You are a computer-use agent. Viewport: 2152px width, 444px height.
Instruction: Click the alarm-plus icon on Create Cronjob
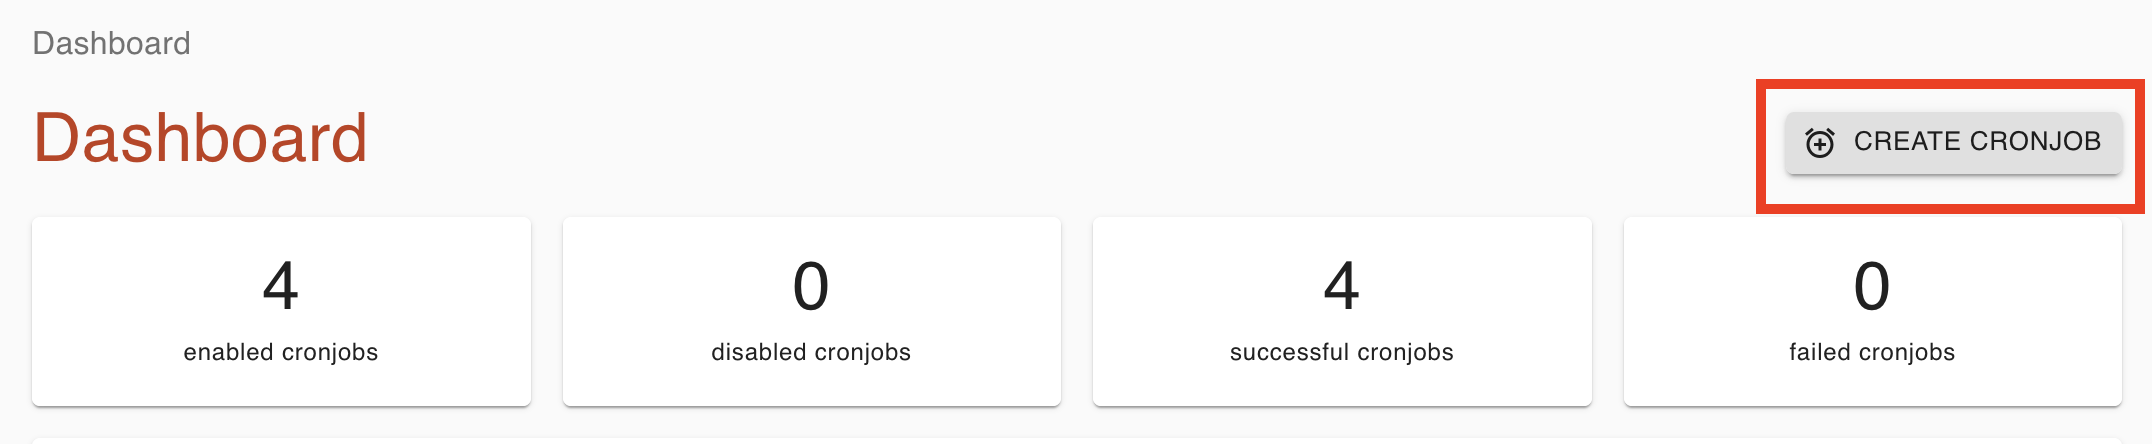(x=1819, y=143)
